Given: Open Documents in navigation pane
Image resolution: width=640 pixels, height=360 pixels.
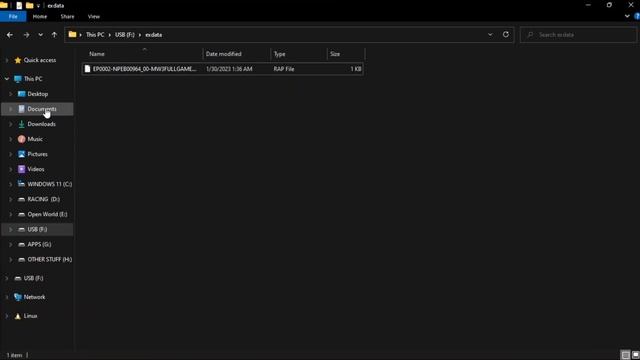Looking at the screenshot, I should pos(42,109).
